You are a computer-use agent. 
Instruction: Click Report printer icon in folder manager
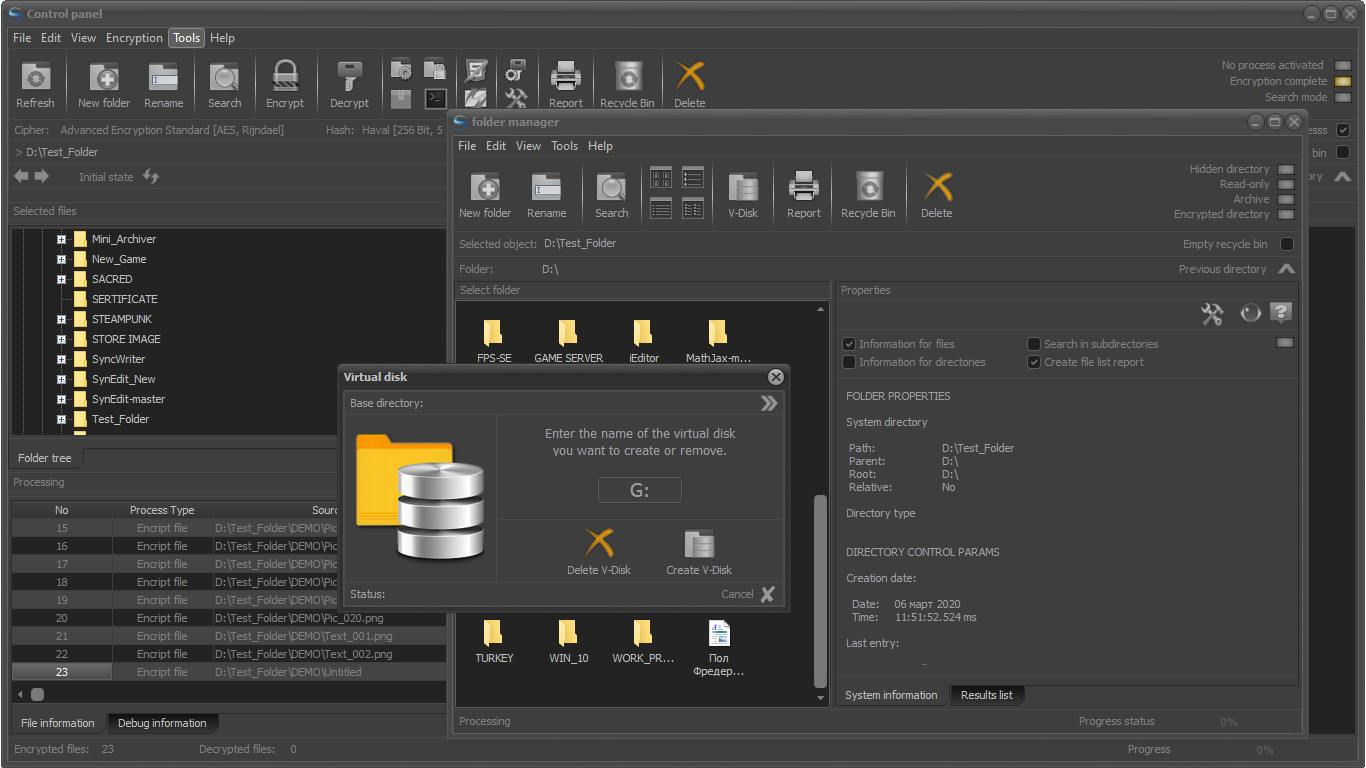(x=803, y=188)
